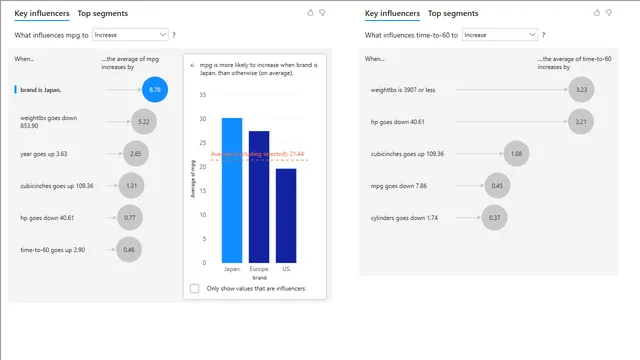Click thumbs down icon in time-to-60 visual
640x360 pixels.
[x=609, y=13]
